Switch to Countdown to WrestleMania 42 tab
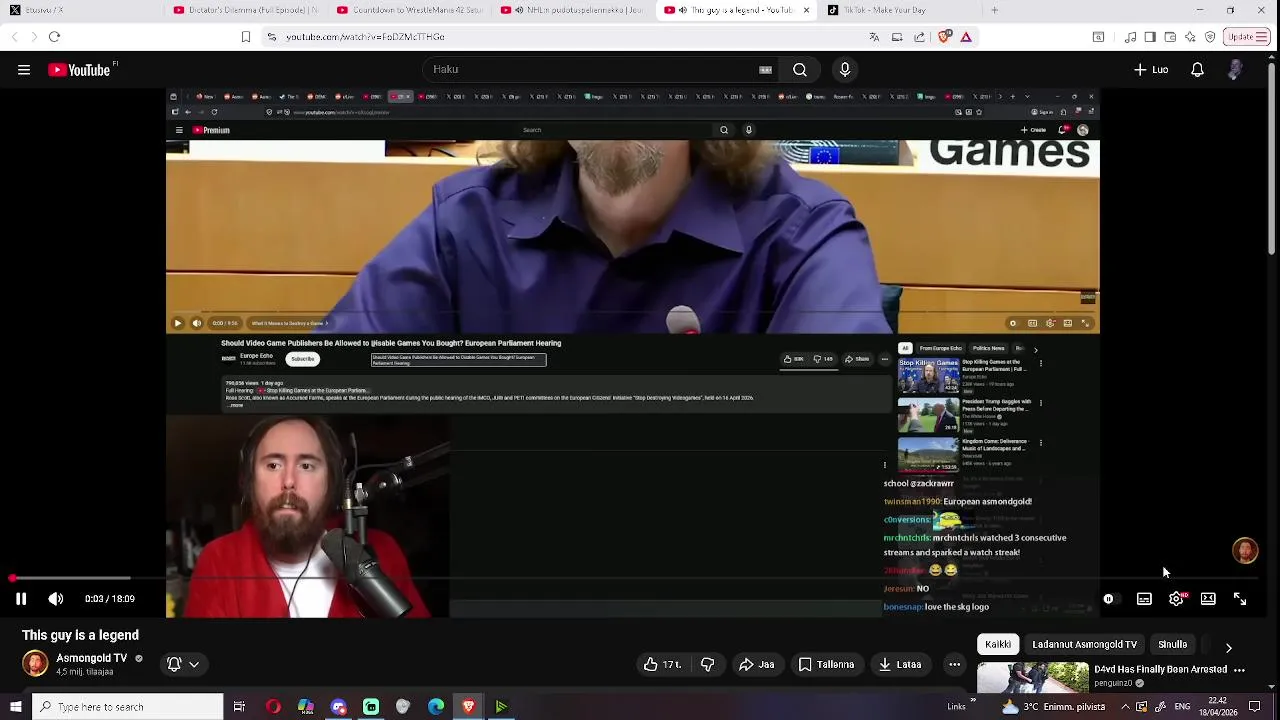The image size is (1280, 720). [x=409, y=10]
